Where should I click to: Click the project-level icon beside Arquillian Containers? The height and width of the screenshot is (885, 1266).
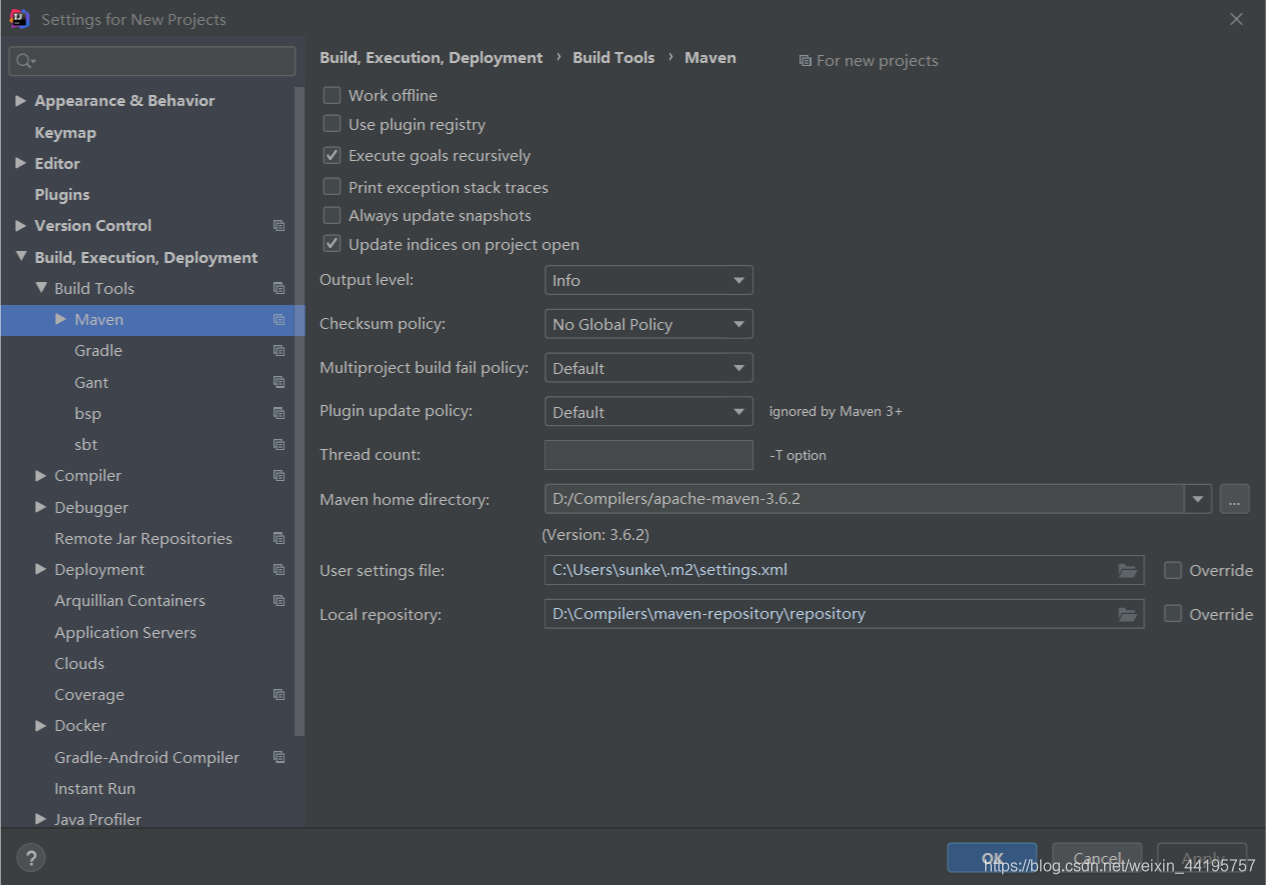point(279,601)
